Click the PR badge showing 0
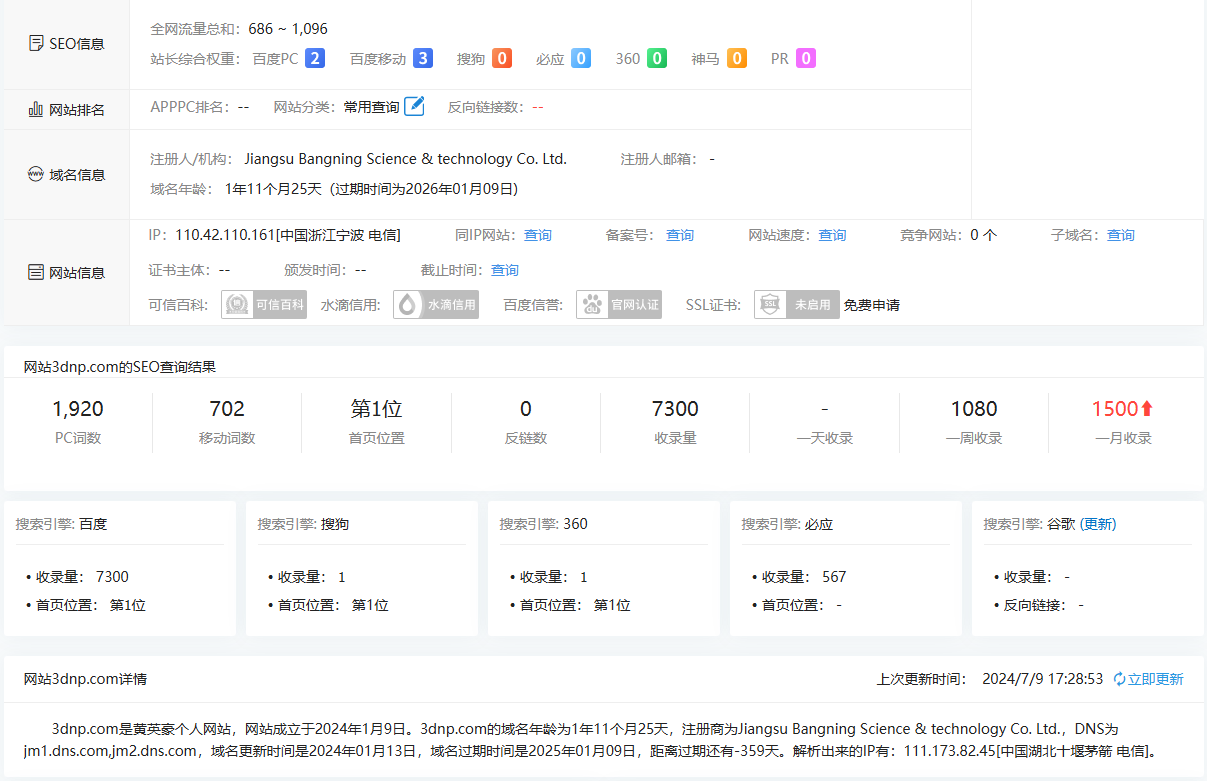The width and height of the screenshot is (1207, 781). point(805,58)
